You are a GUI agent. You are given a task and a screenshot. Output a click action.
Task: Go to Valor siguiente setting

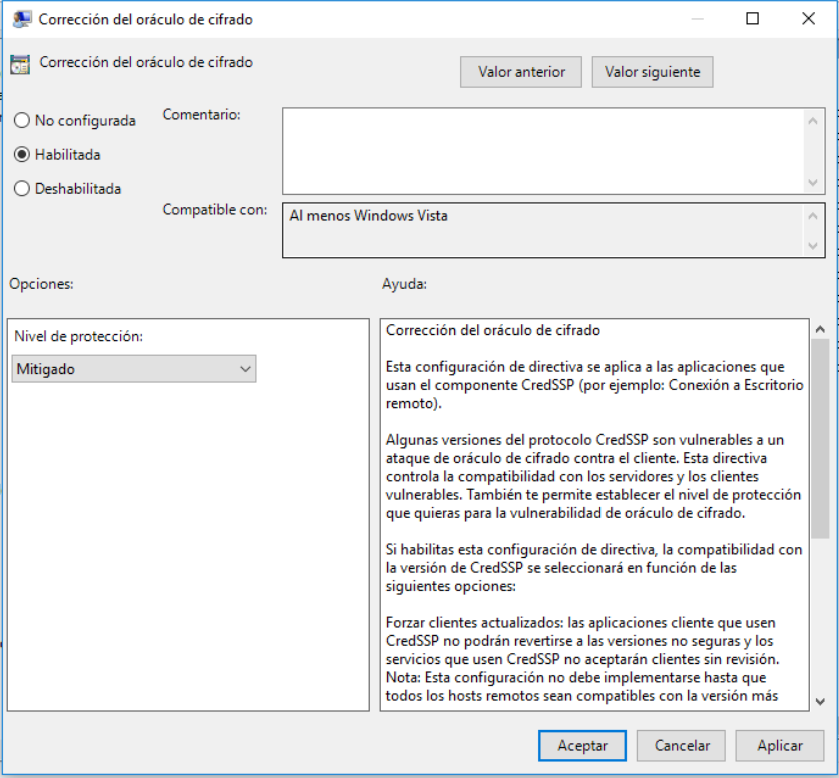(652, 72)
